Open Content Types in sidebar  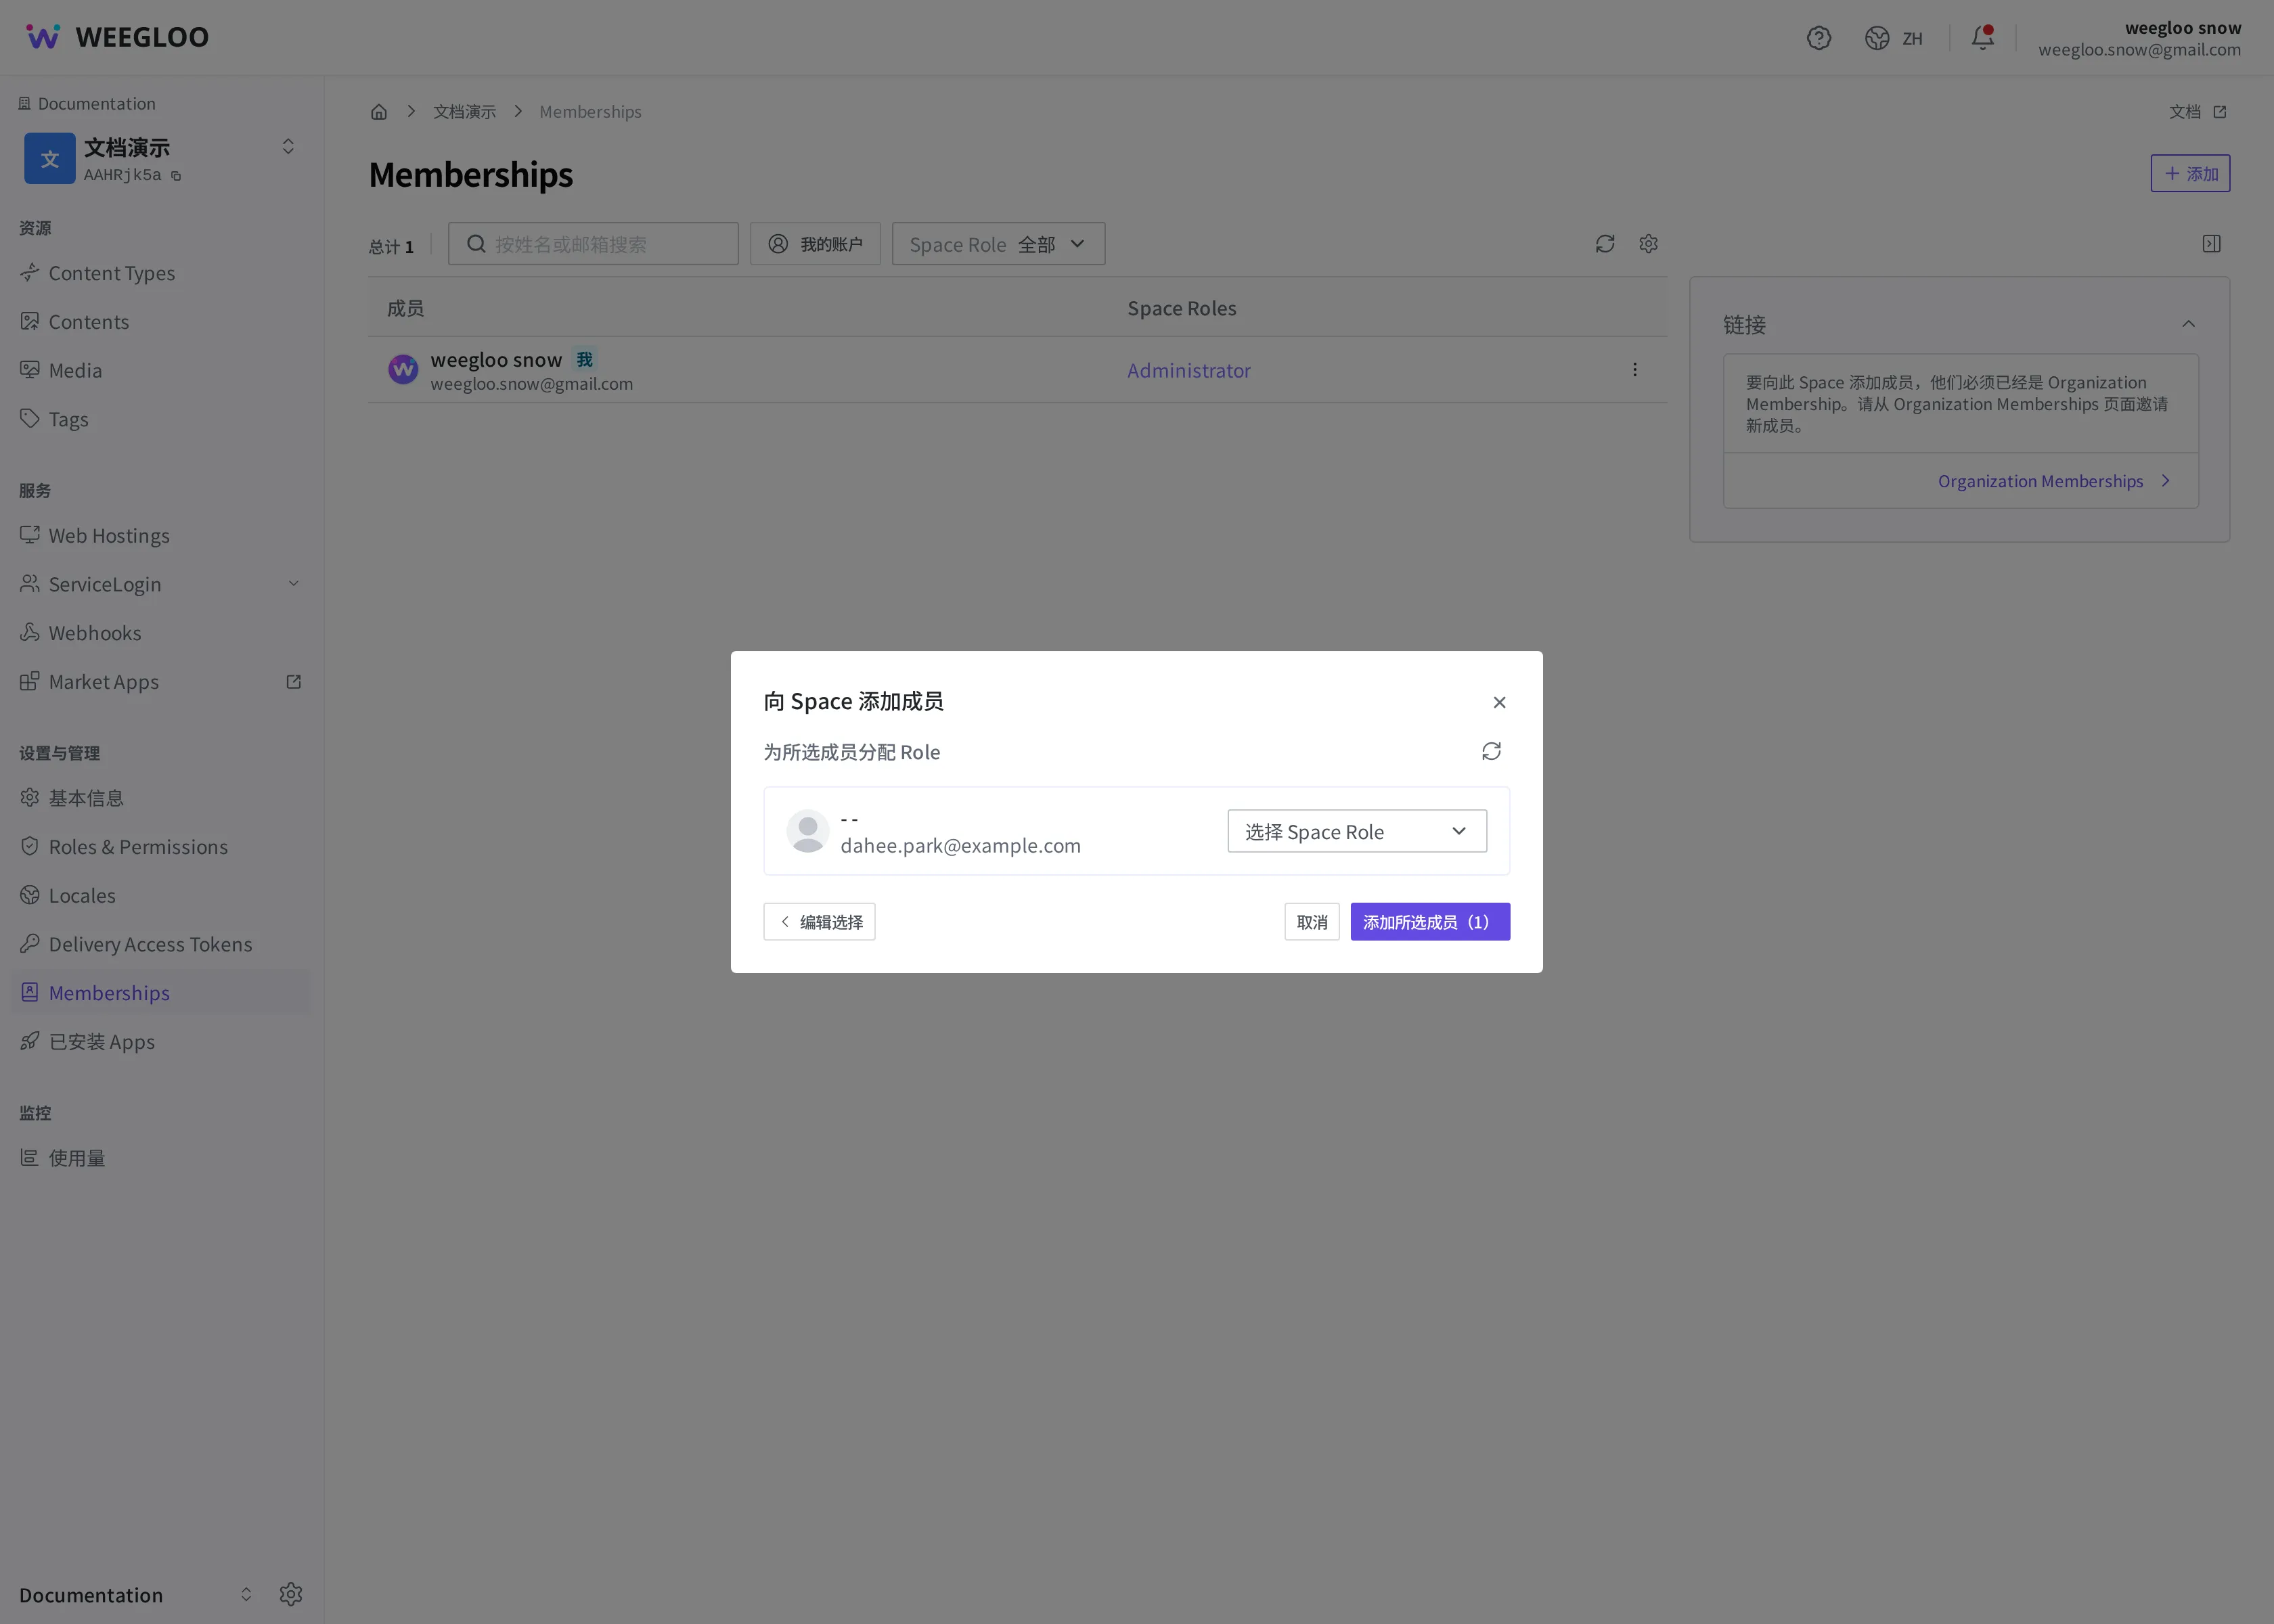[x=160, y=273]
